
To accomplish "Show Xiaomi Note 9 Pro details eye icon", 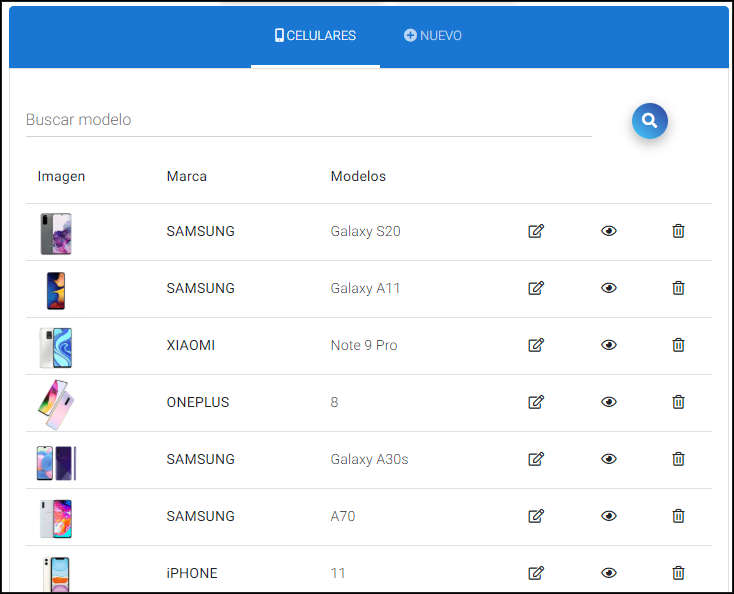I will click(x=609, y=345).
